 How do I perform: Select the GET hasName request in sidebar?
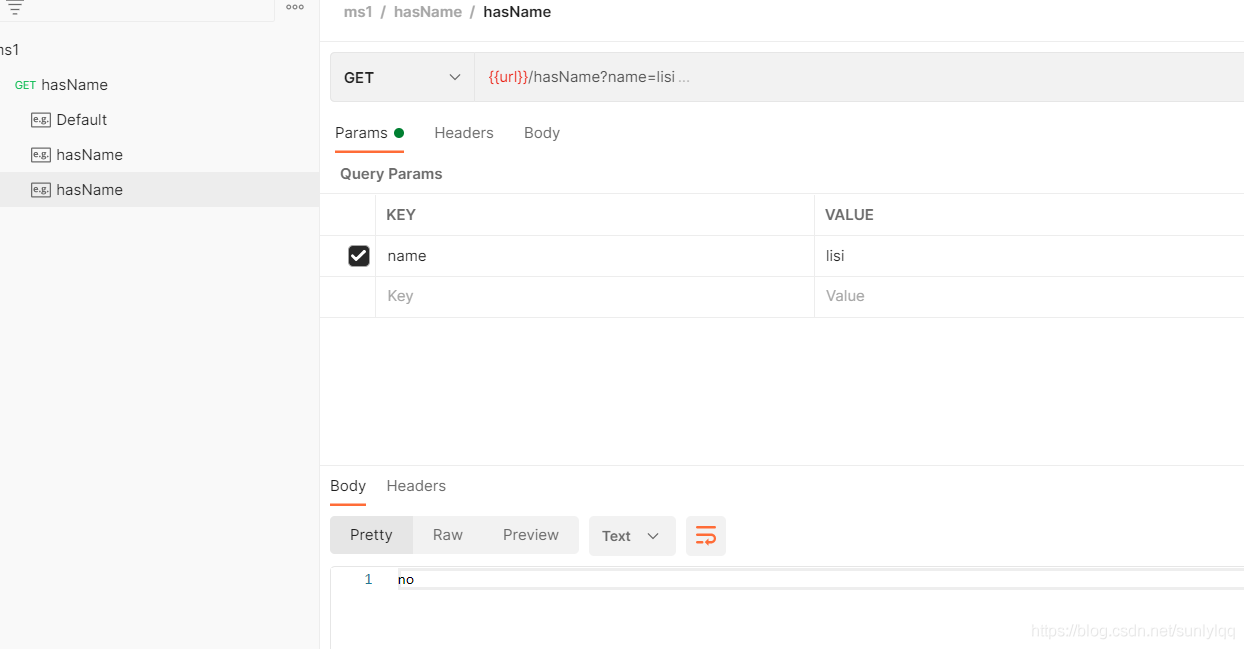[x=159, y=85]
